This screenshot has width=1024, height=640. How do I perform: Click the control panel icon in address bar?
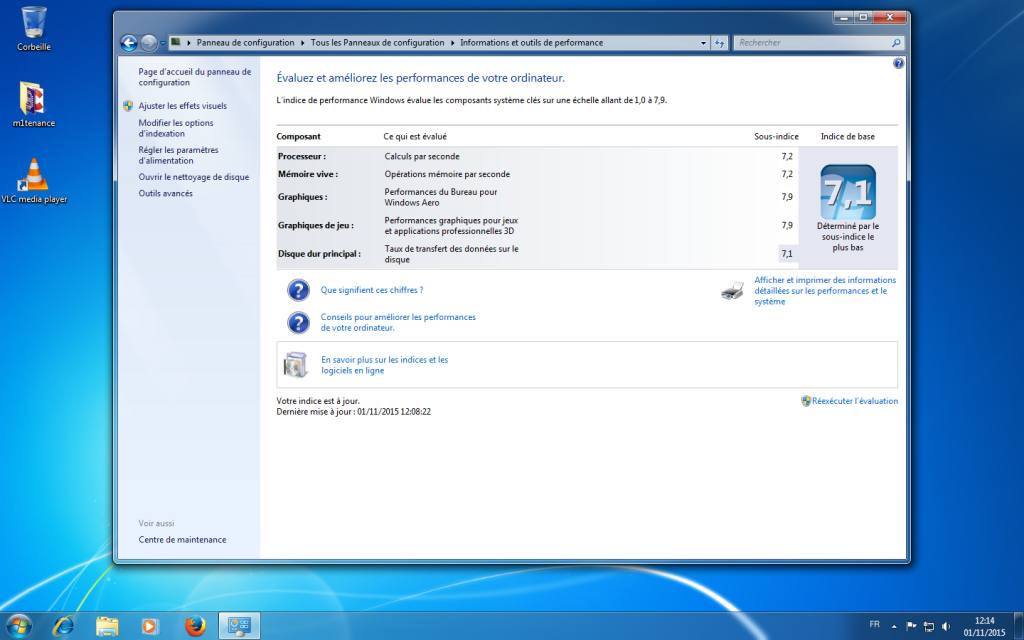click(176, 42)
